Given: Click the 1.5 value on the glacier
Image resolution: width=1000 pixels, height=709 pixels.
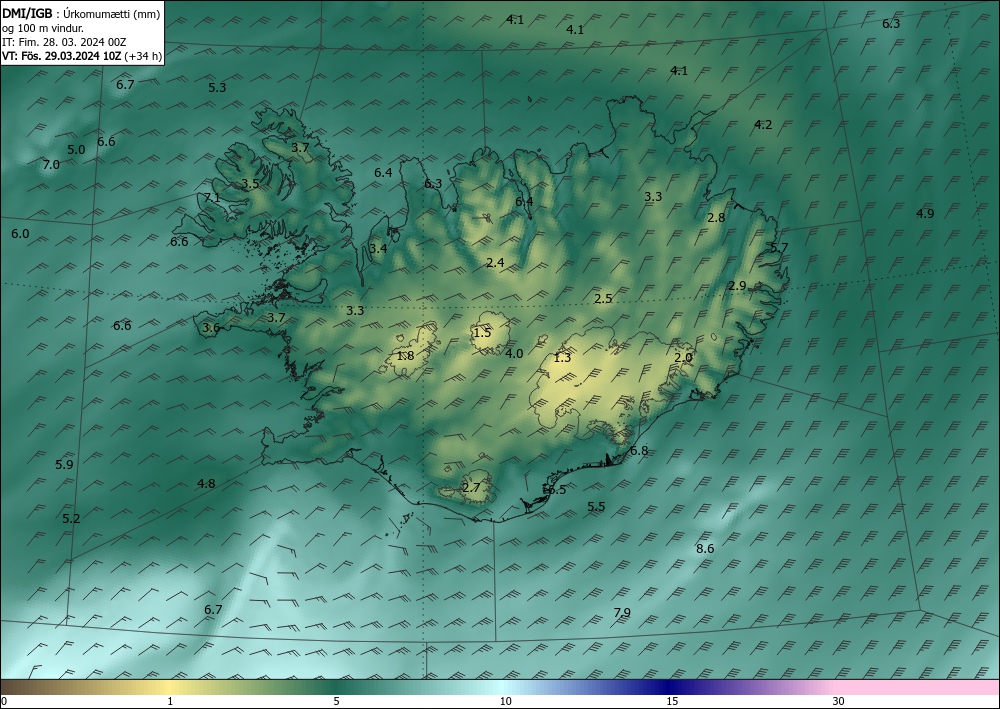Looking at the screenshot, I should [x=482, y=333].
